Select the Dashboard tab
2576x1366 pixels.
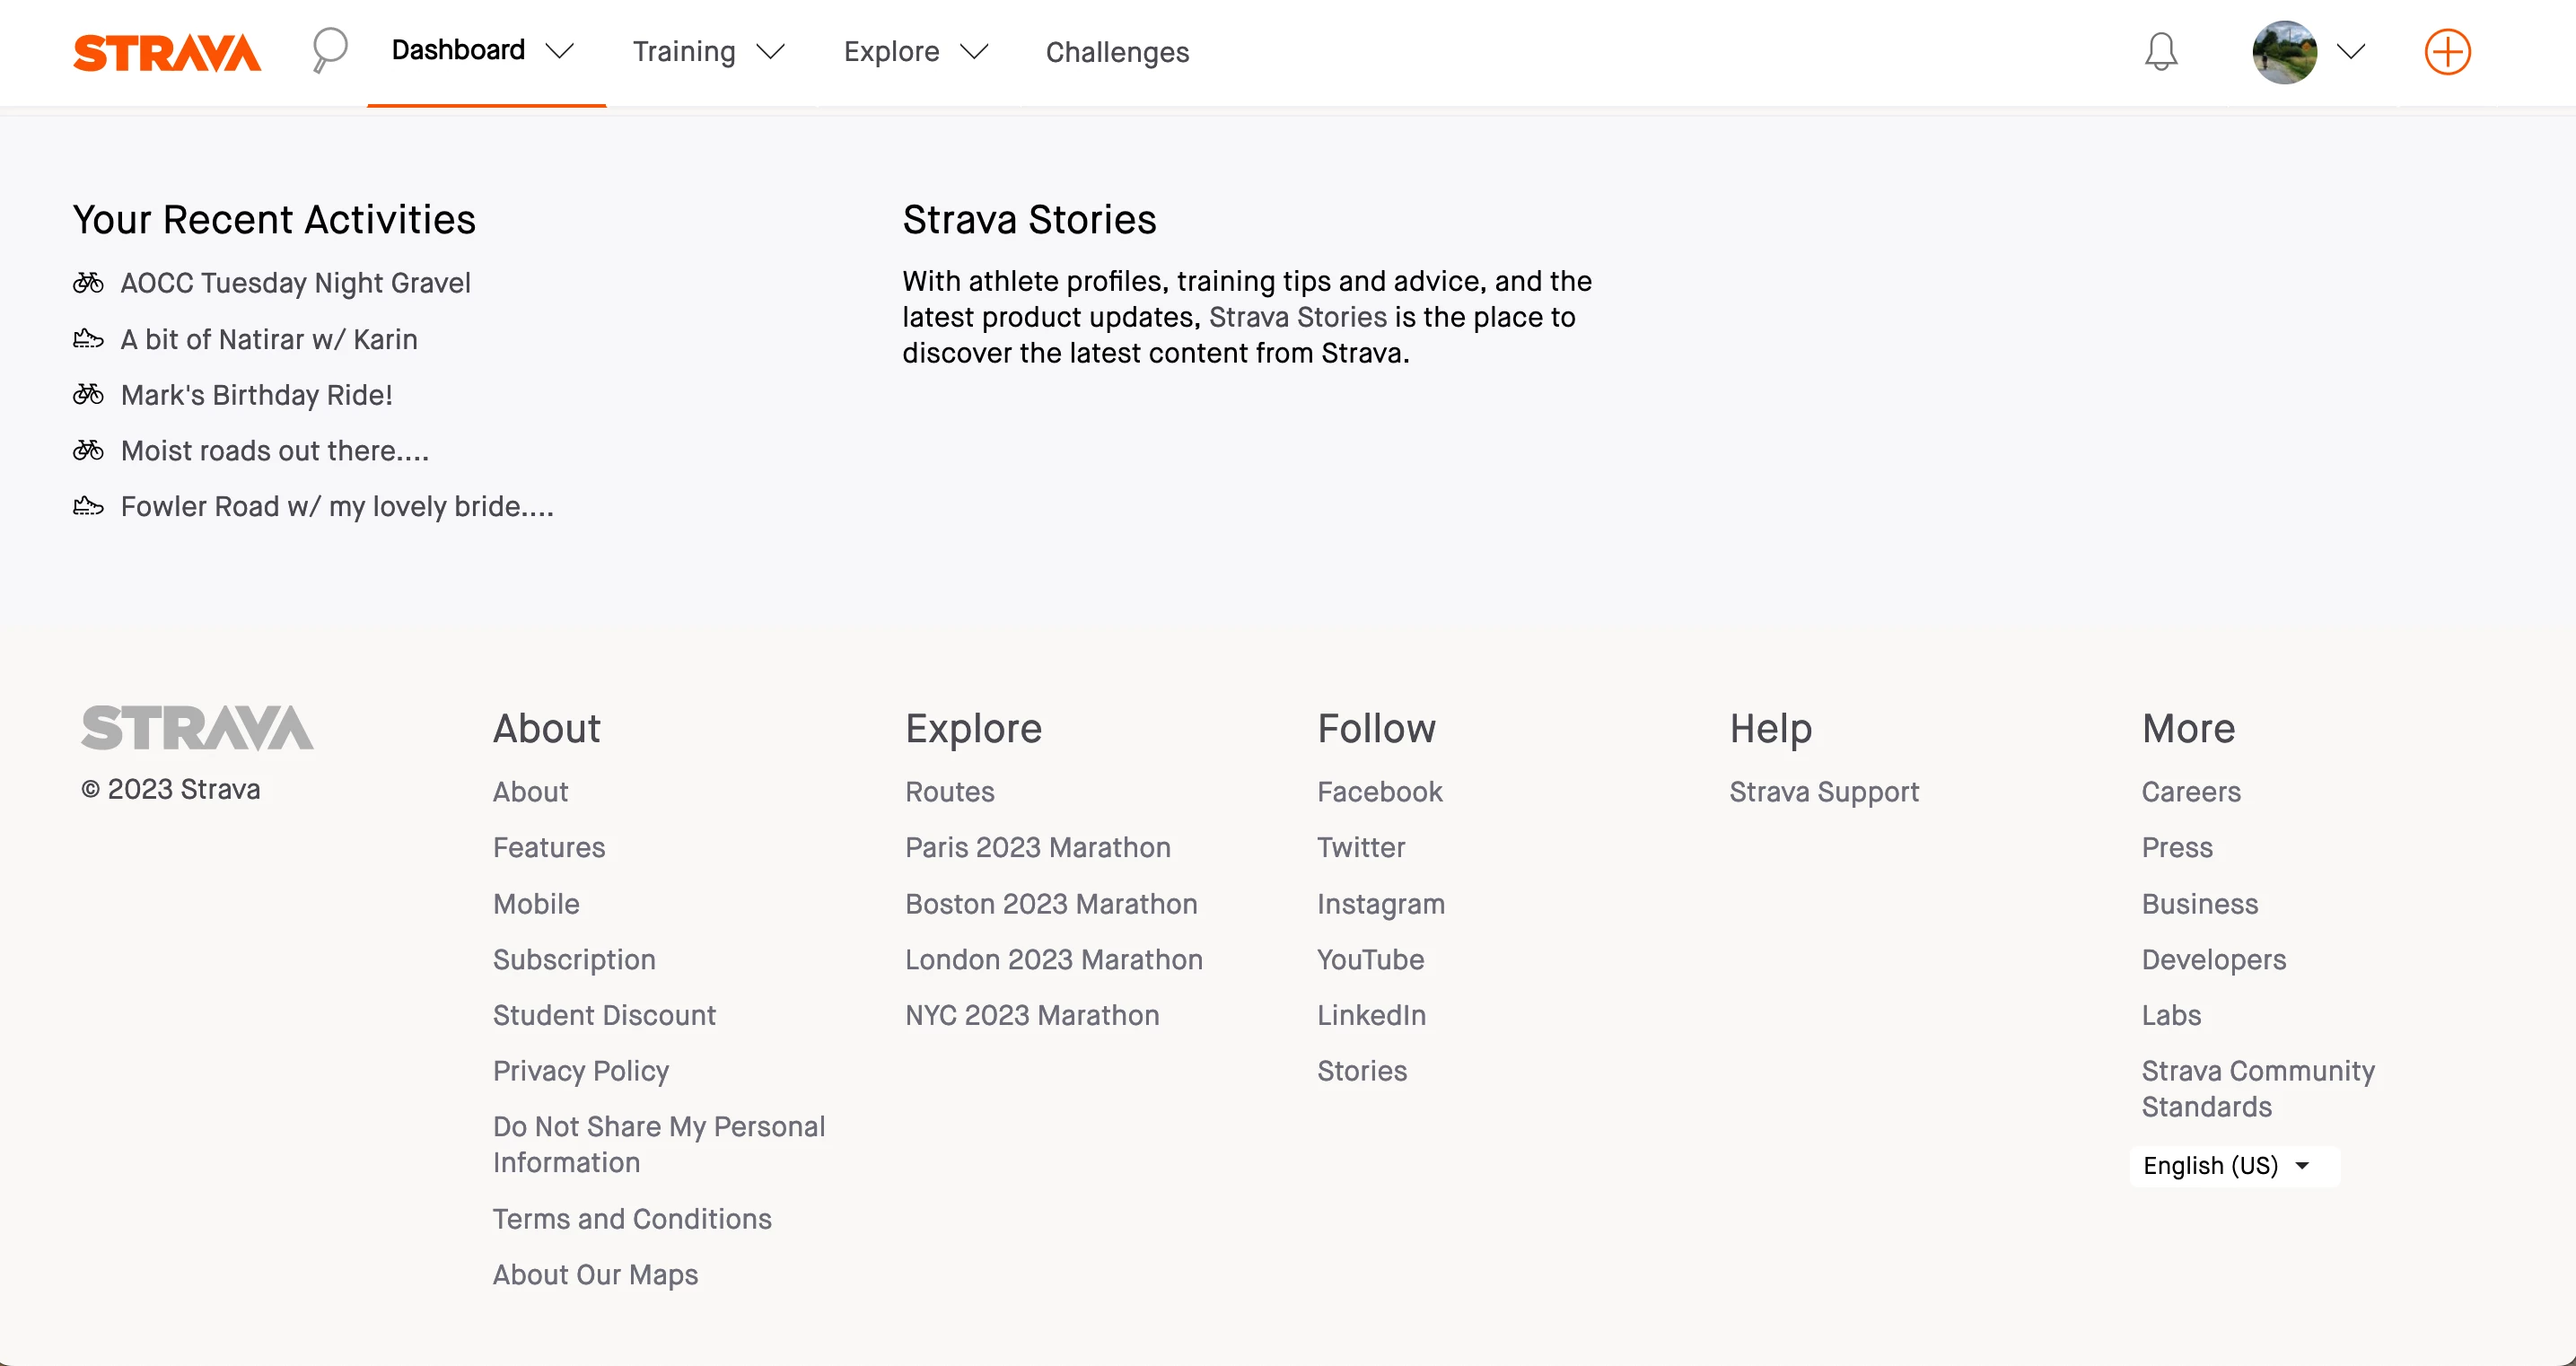coord(458,50)
